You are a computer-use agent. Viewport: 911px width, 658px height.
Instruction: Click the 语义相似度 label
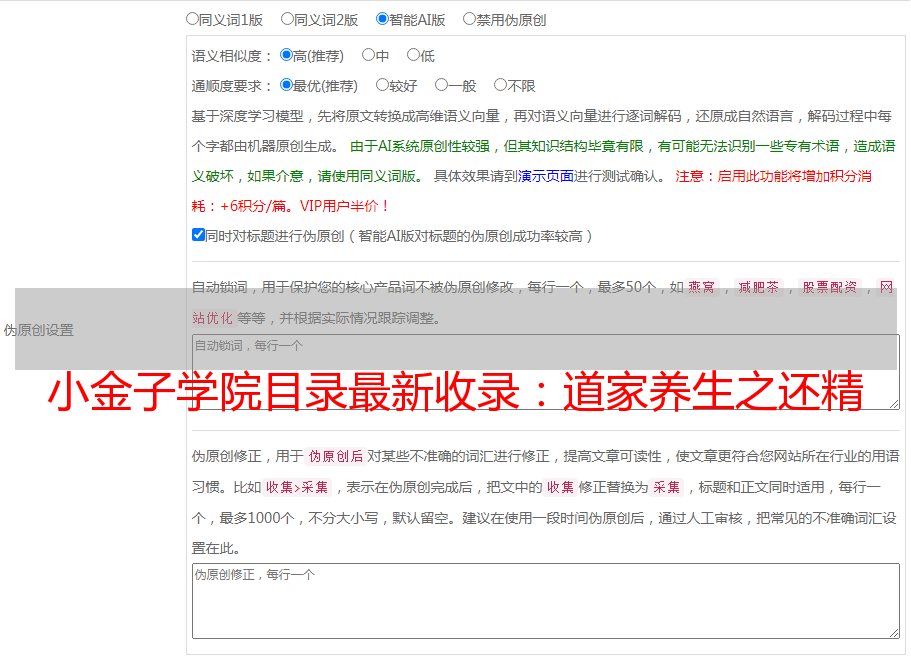(231, 56)
